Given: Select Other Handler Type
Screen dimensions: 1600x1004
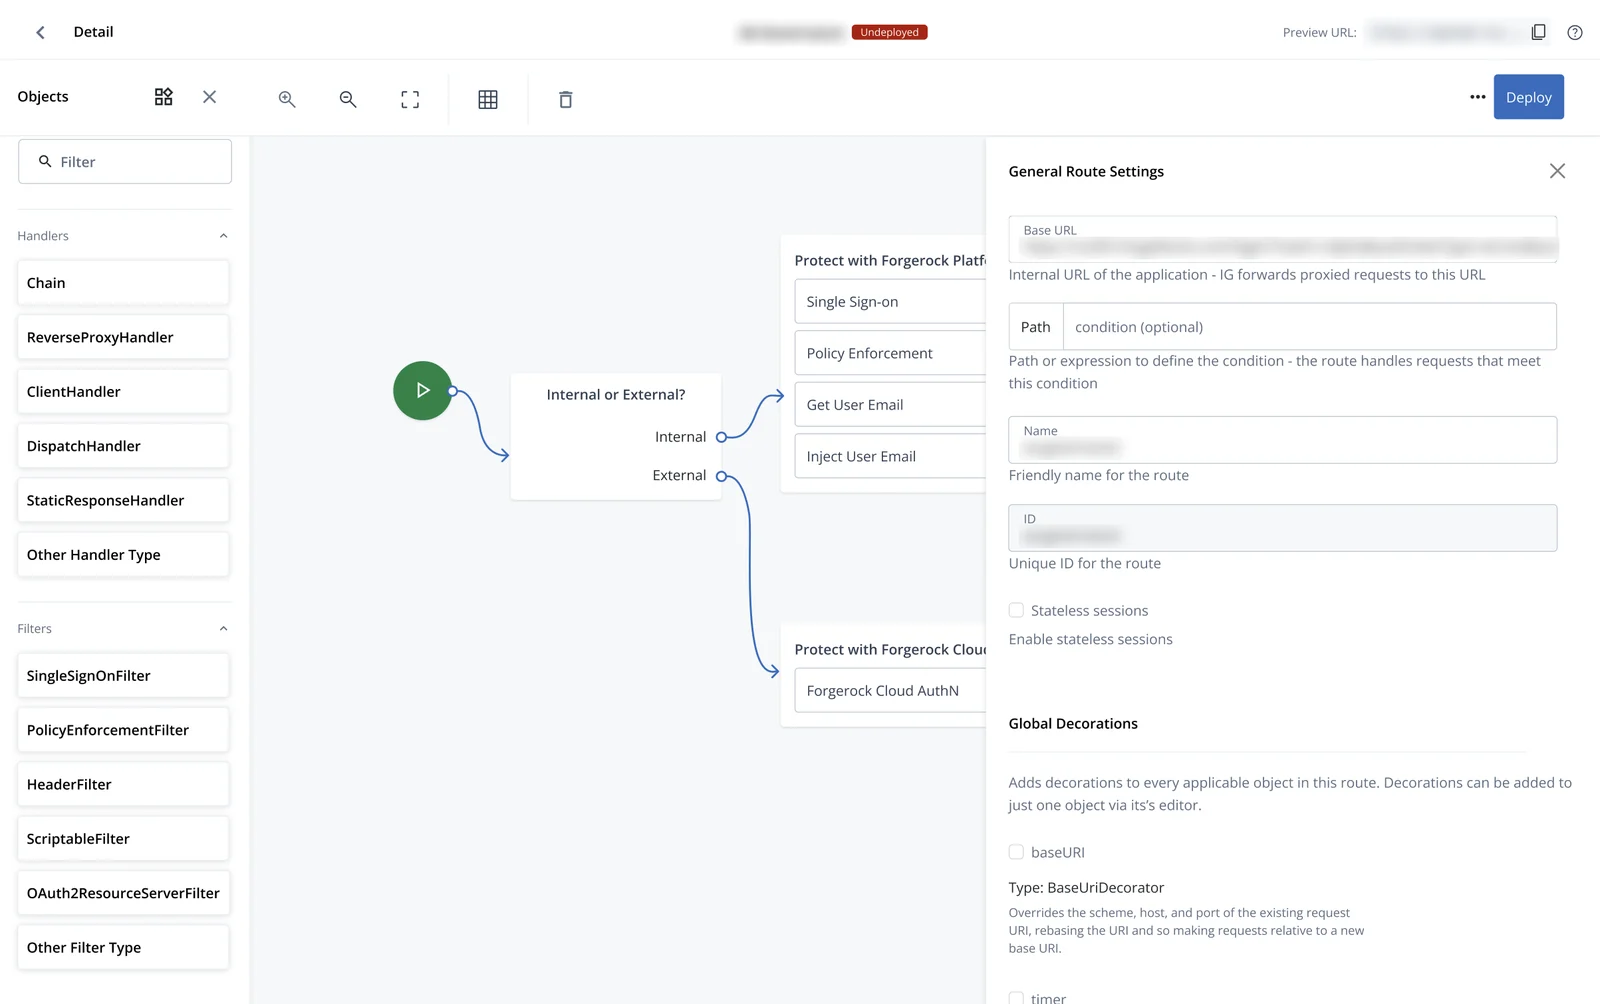Looking at the screenshot, I should click(x=123, y=555).
